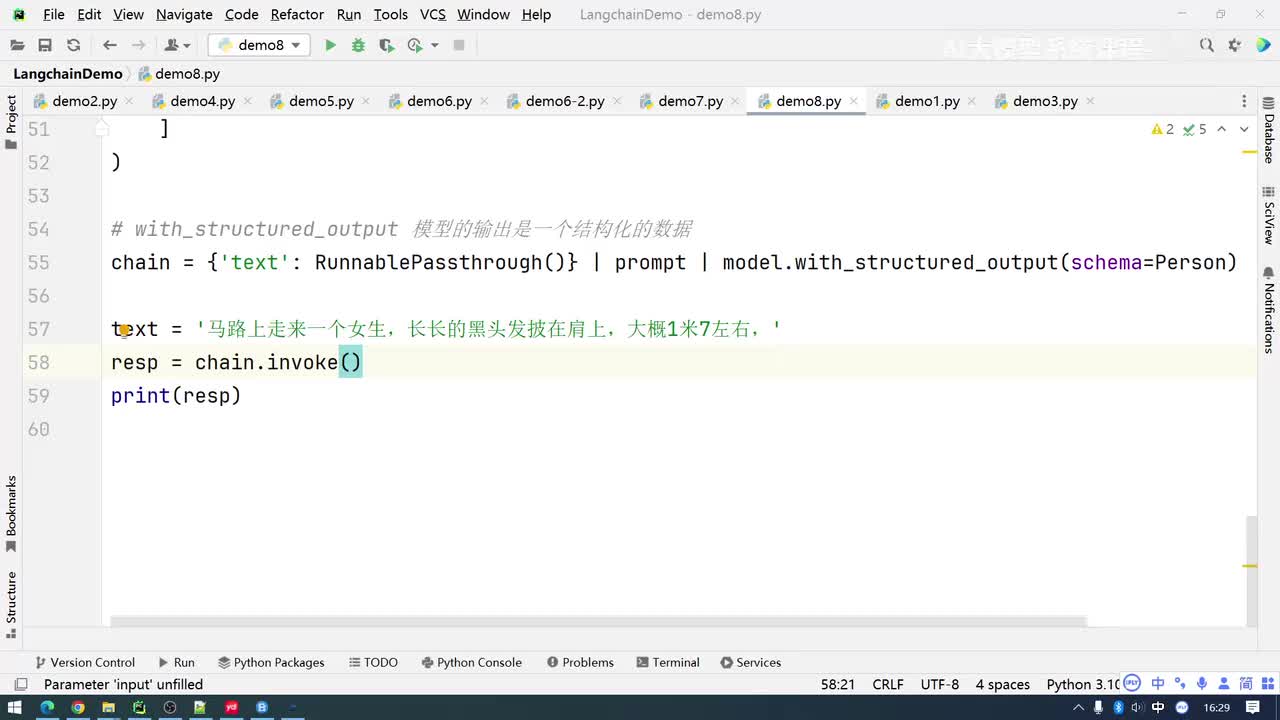Click line number 55 in the gutter
Viewport: 1280px width, 720px height.
pos(38,262)
